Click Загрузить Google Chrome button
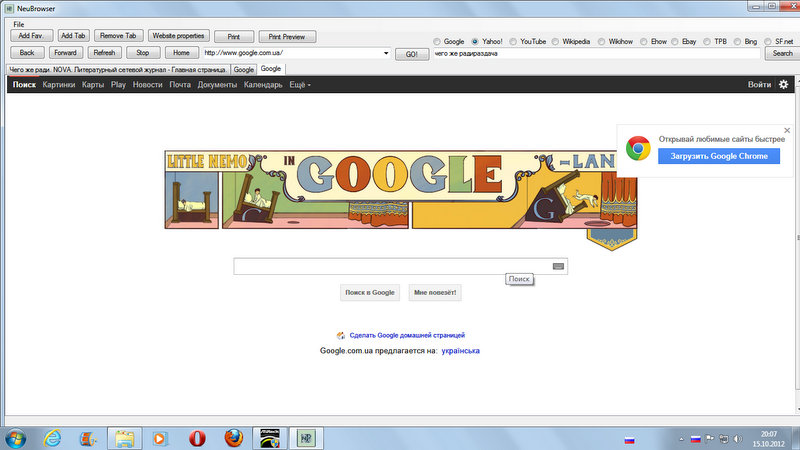The image size is (800, 450). click(x=719, y=156)
